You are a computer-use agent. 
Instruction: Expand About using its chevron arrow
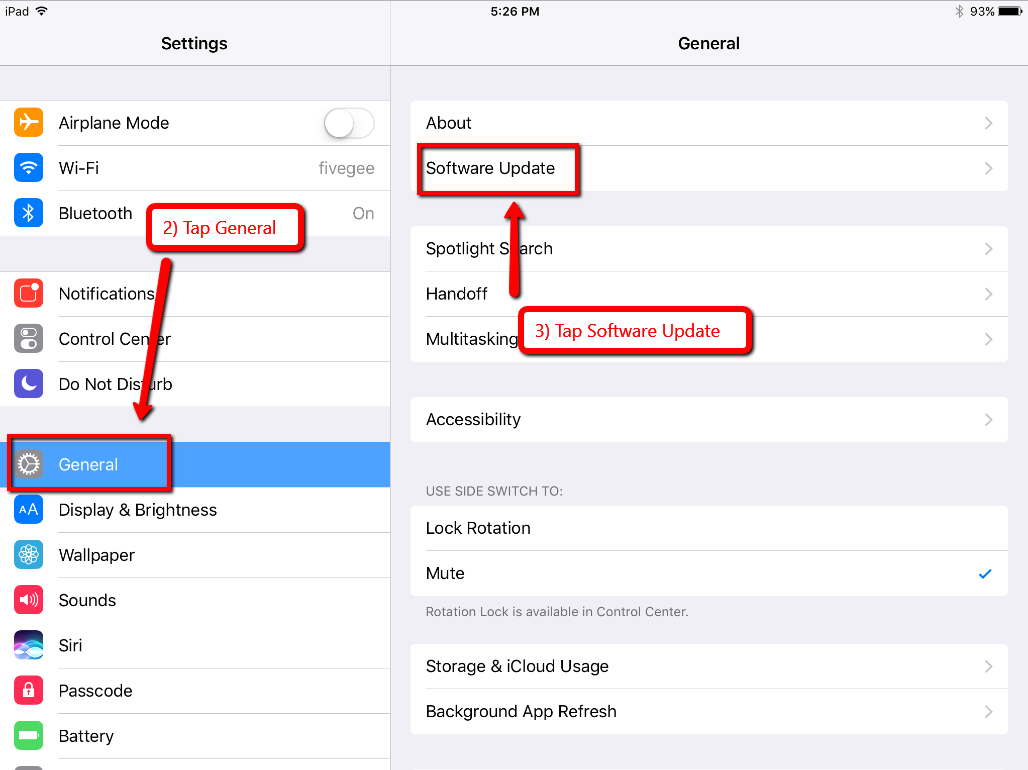pyautogui.click(x=988, y=123)
